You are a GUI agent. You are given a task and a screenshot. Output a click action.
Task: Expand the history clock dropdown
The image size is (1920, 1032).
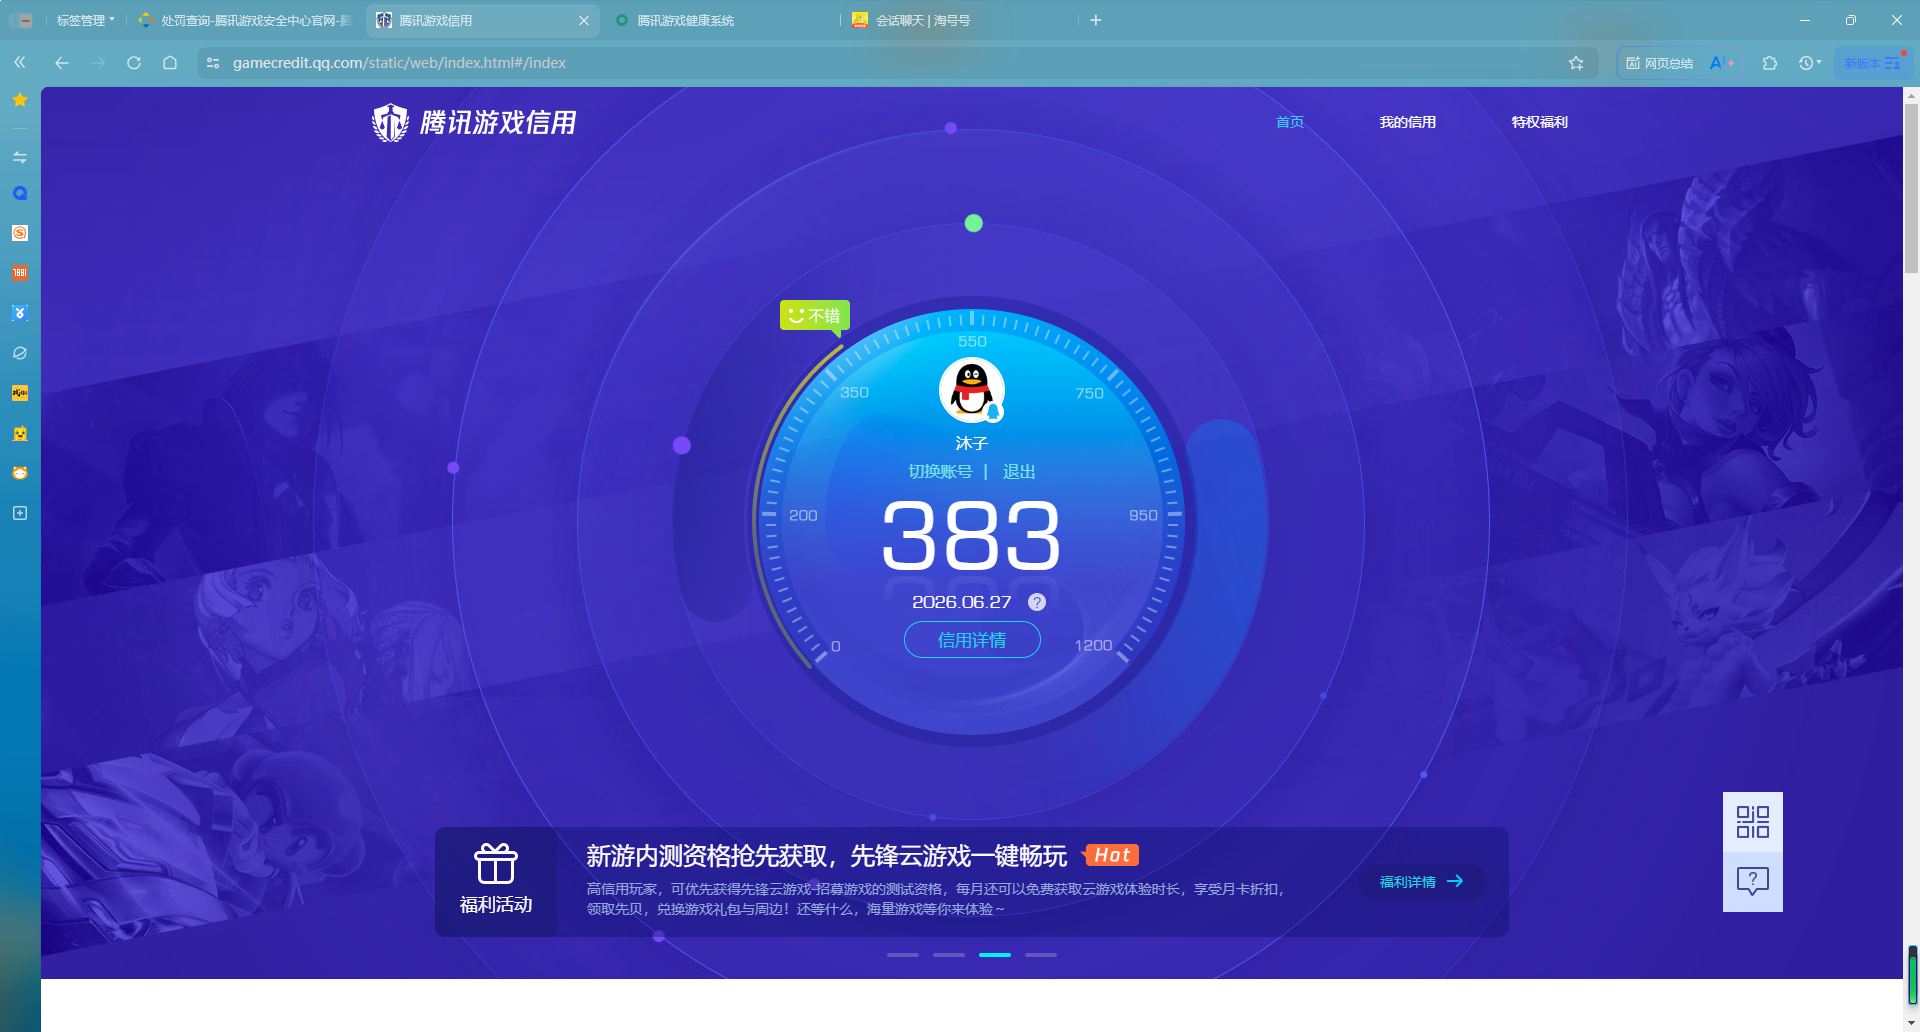click(1810, 62)
